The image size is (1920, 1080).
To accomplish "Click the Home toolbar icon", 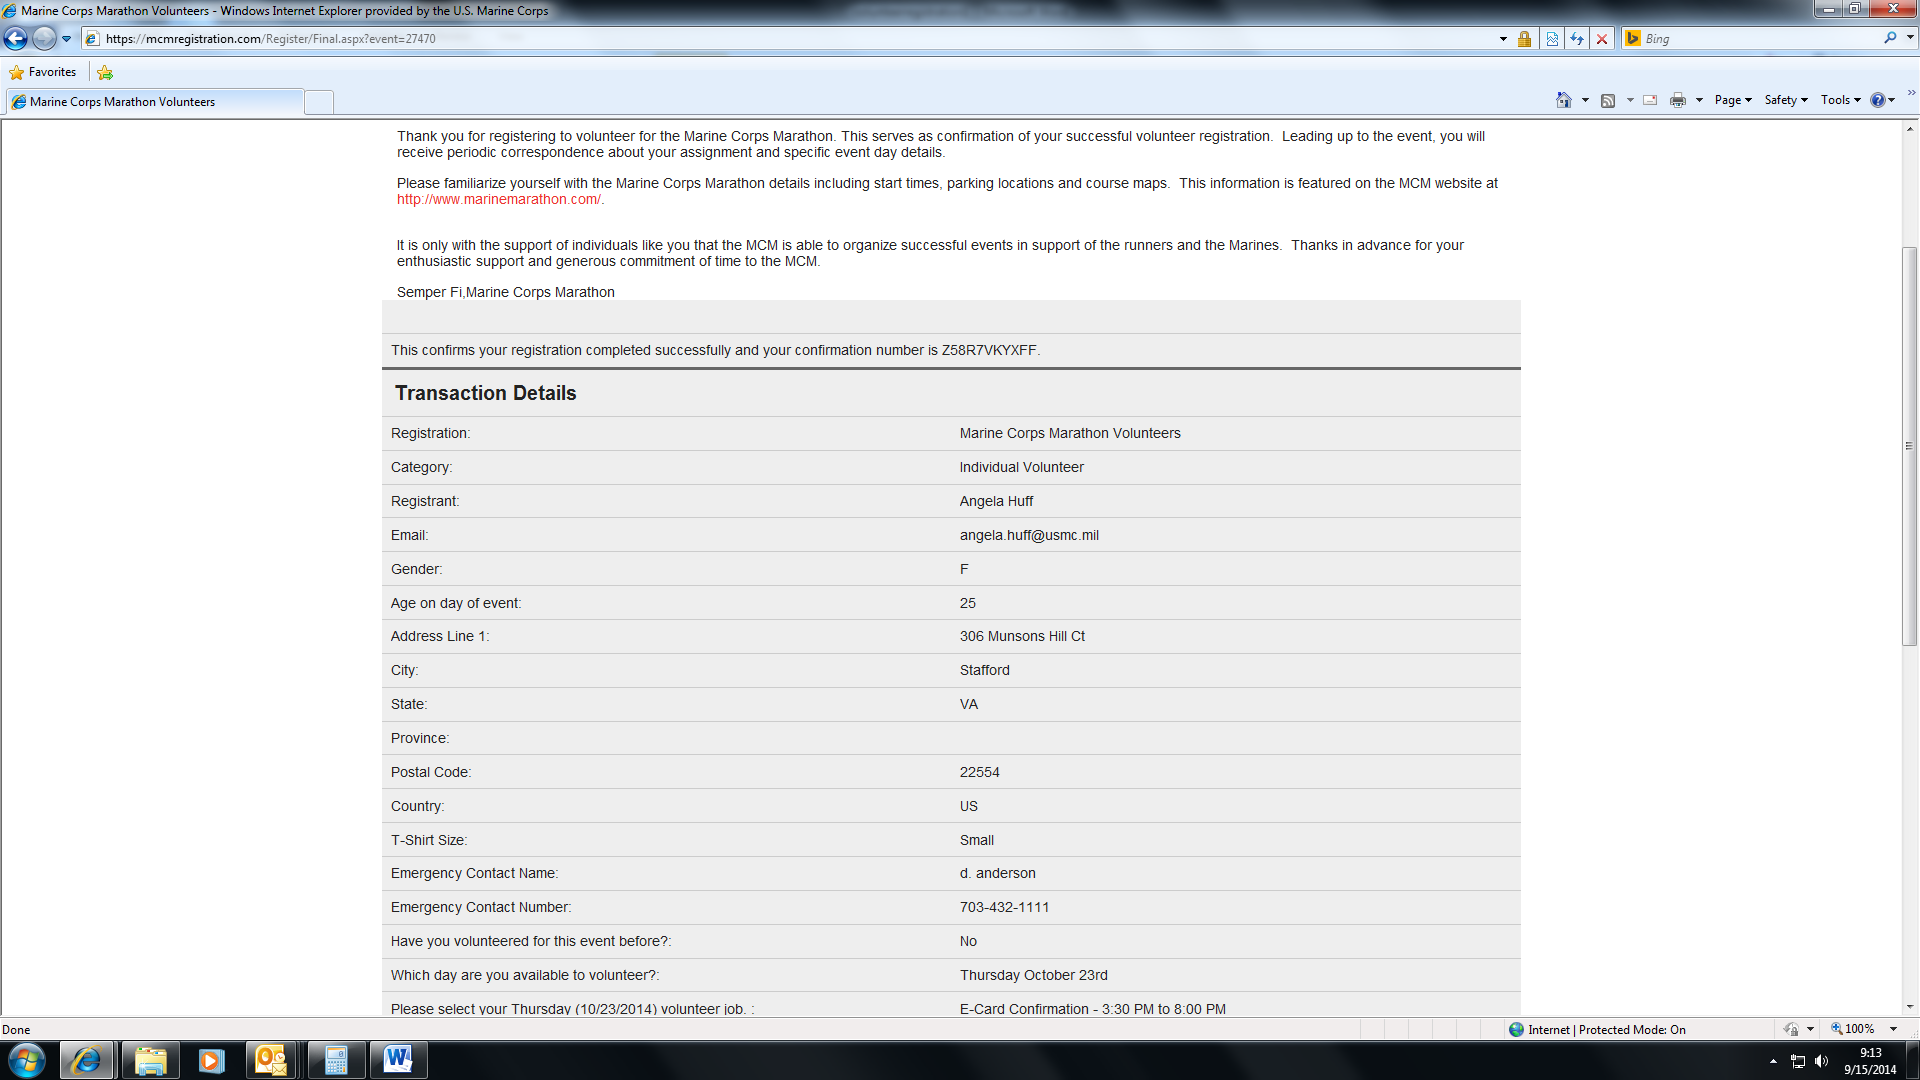I will point(1563,100).
